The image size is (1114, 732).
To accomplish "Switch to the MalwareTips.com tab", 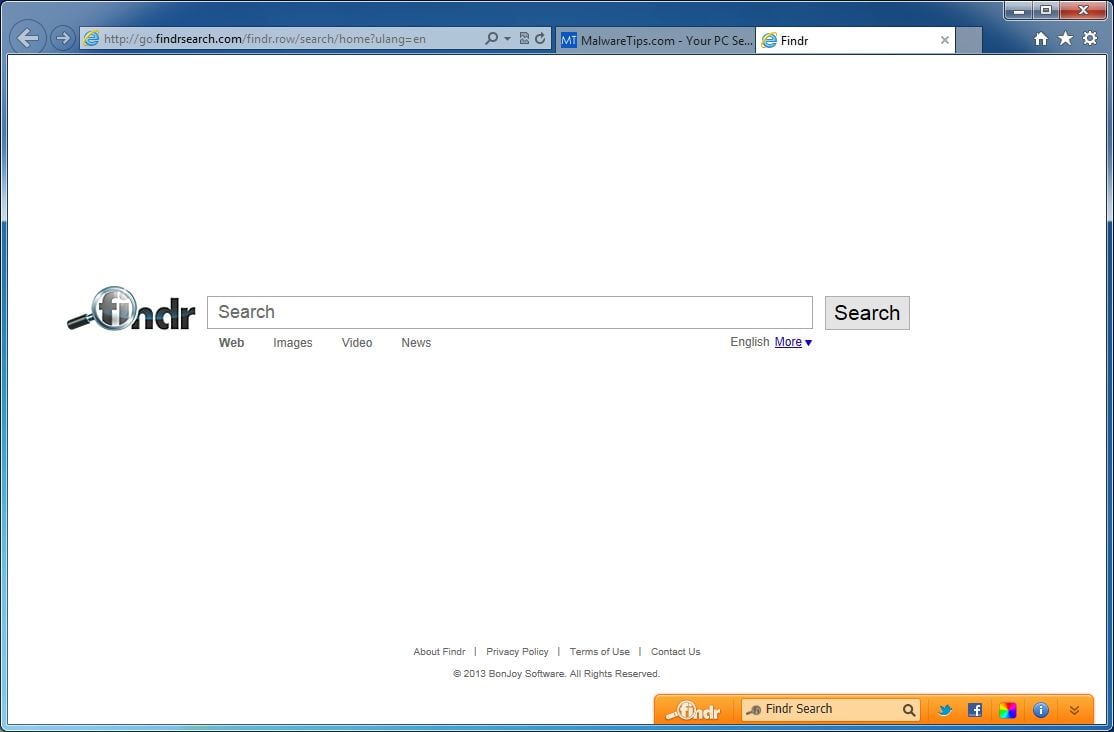I will pos(656,41).
